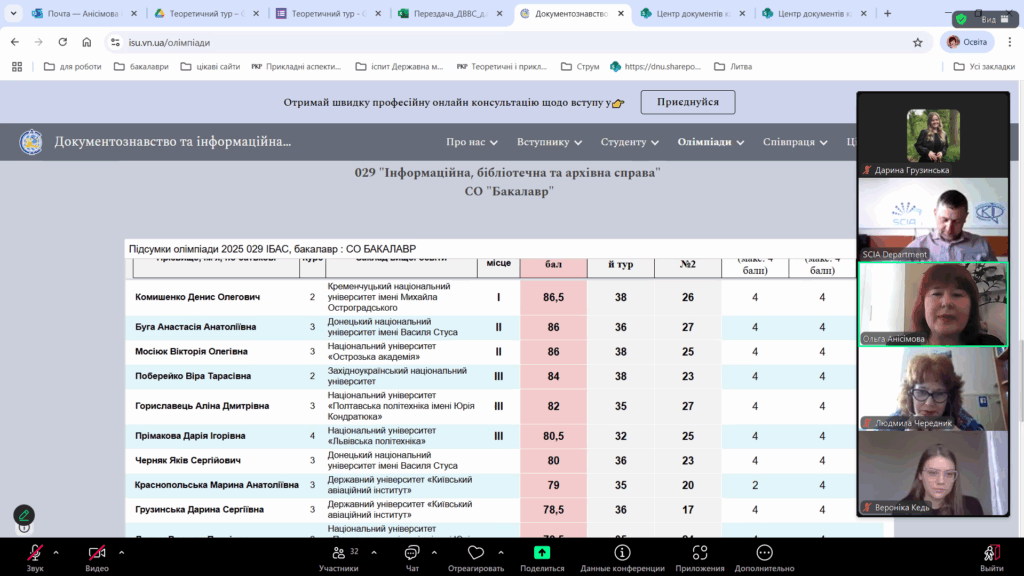Expand the Олімпіади menu
Viewport: 1024px width, 576px height.
pos(711,142)
